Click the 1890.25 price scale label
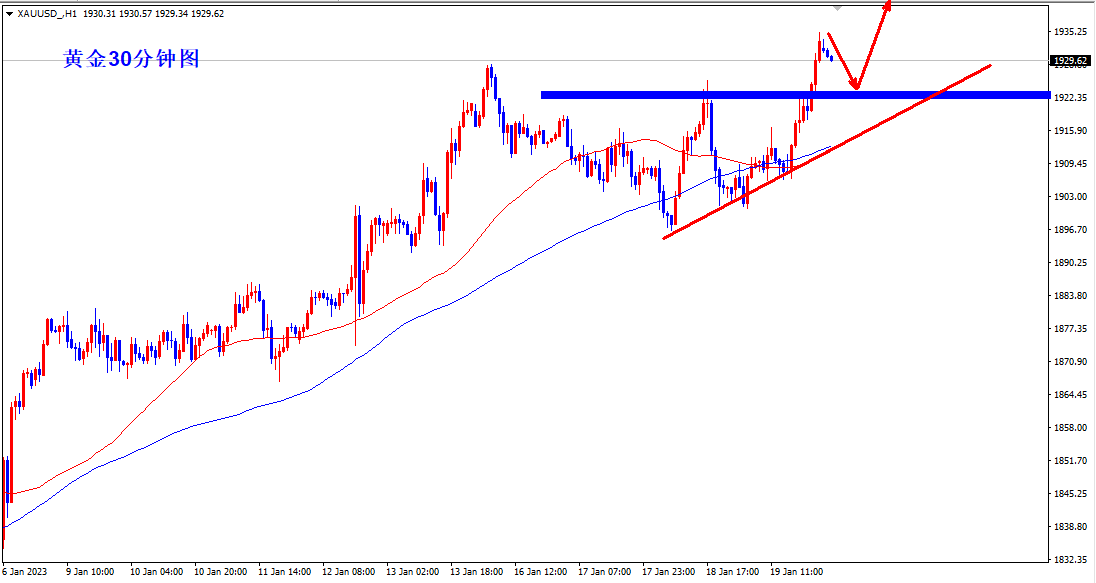Screen dimensions: 1096x583 [x=1070, y=263]
